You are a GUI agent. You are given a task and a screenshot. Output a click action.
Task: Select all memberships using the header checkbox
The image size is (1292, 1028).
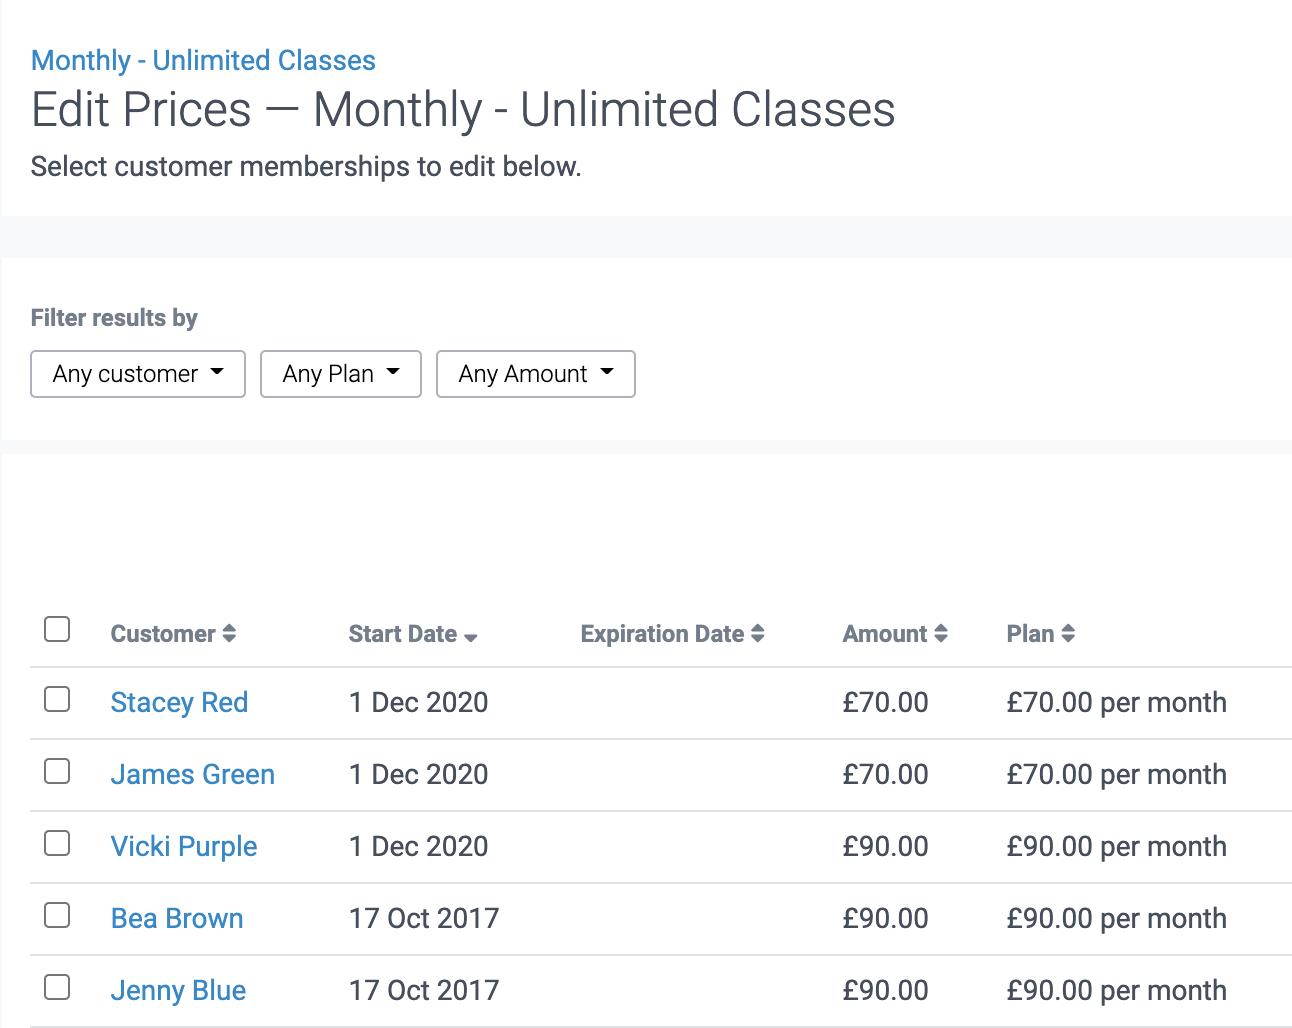pyautogui.click(x=57, y=629)
